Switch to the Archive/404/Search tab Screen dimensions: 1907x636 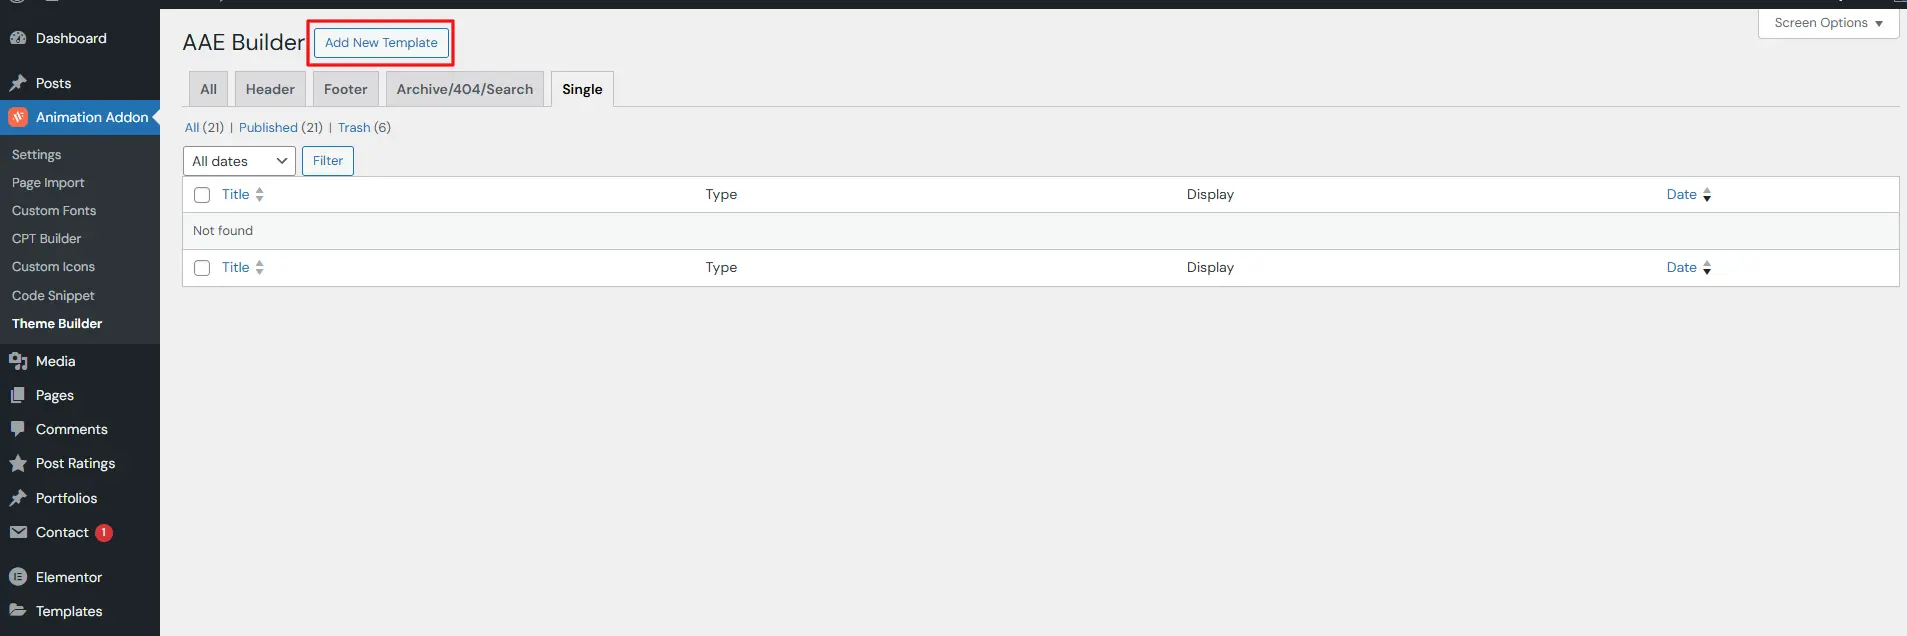(464, 89)
